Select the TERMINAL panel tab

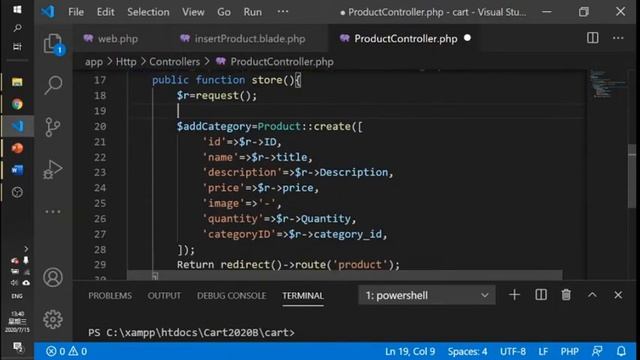pos(303,296)
